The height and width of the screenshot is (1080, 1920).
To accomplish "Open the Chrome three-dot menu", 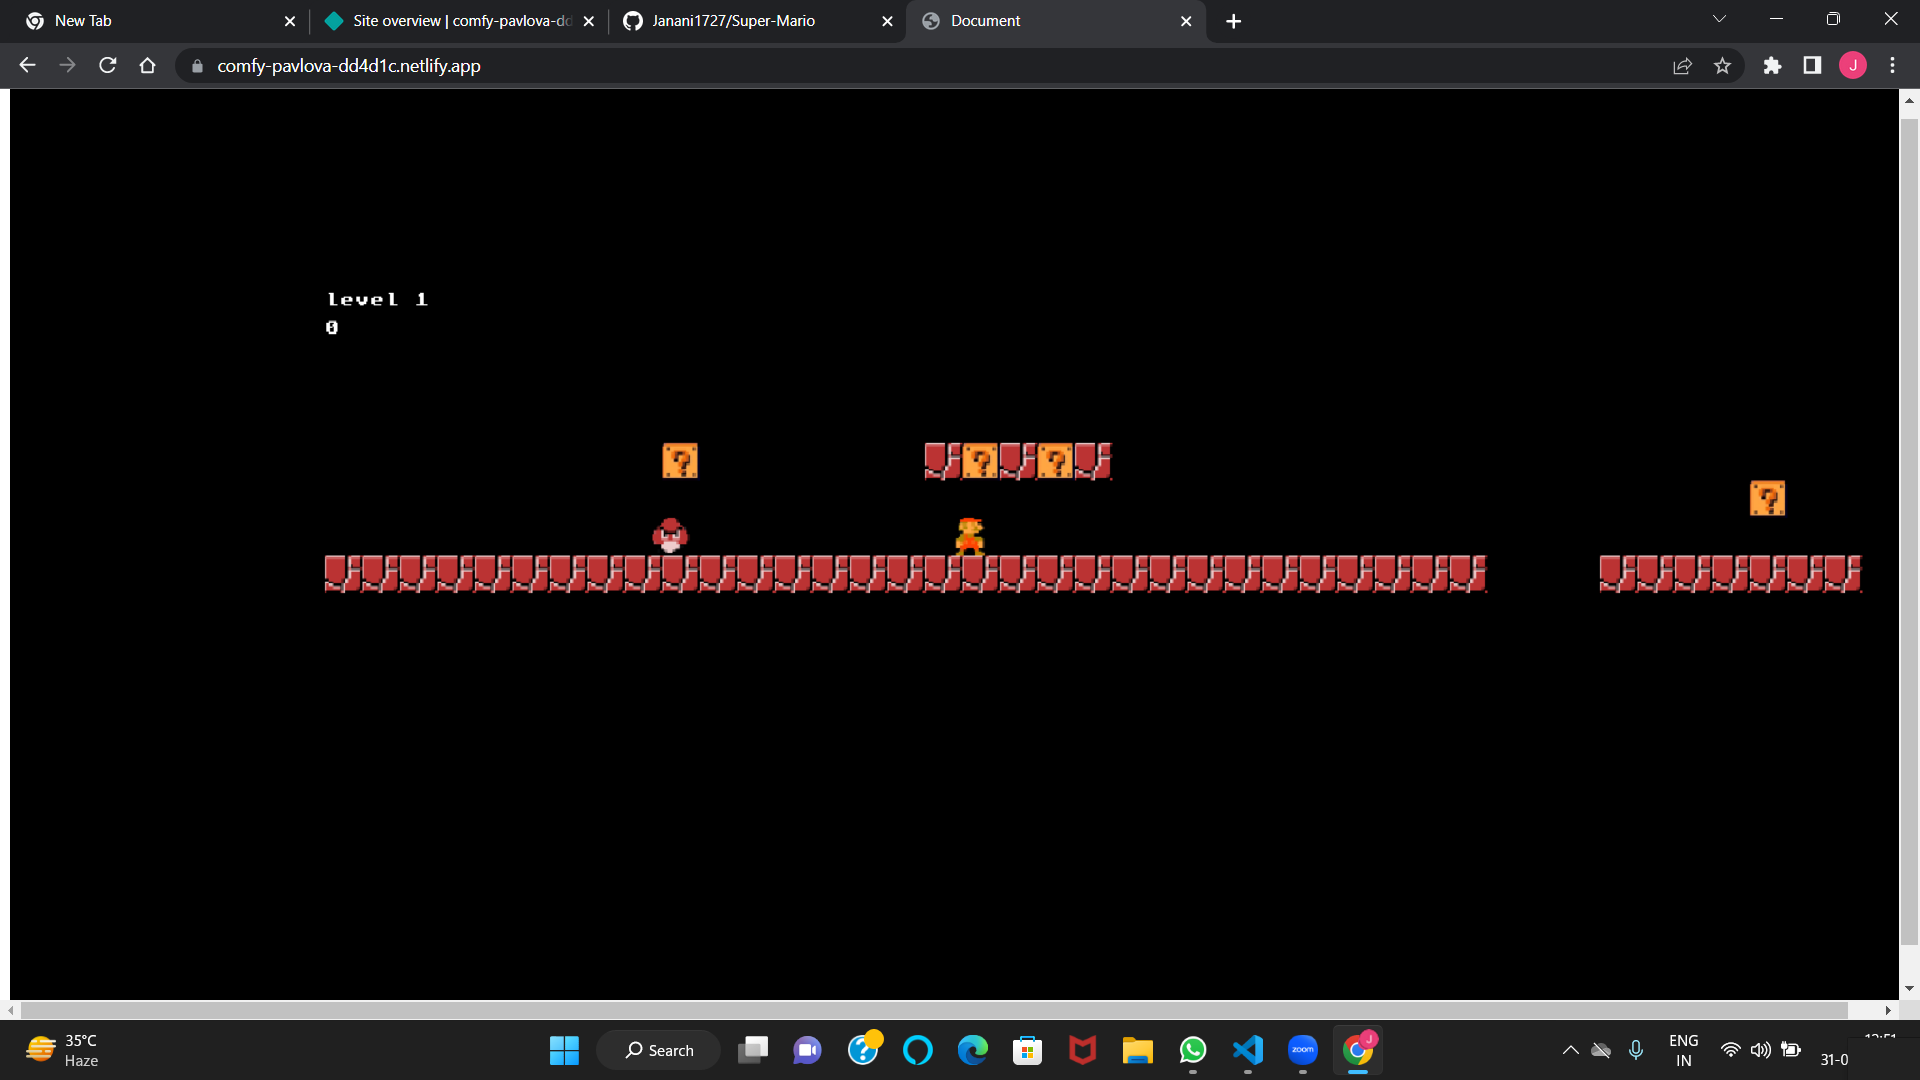I will tap(1892, 65).
